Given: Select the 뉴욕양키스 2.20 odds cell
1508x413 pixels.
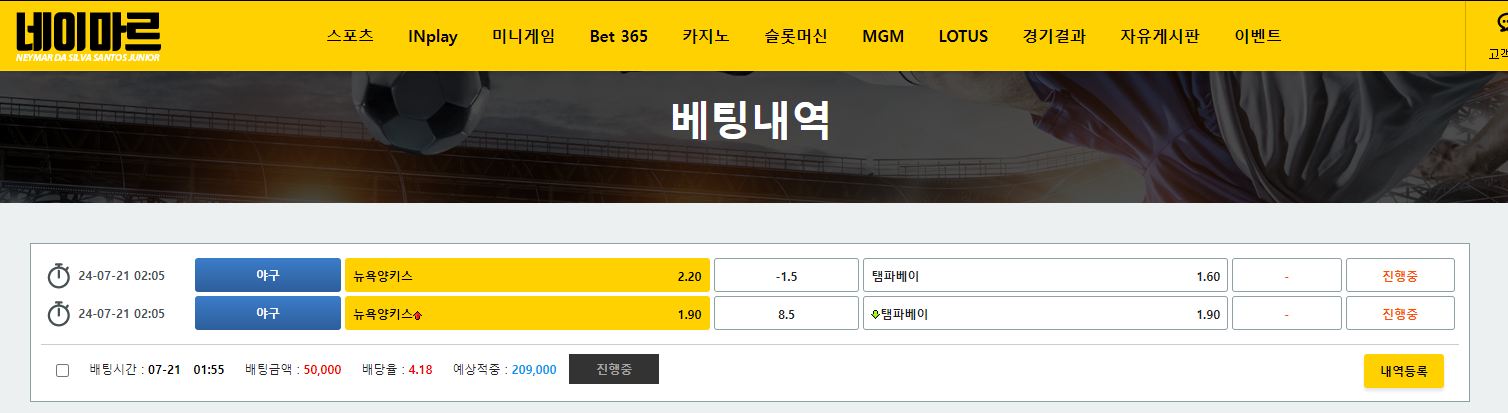Looking at the screenshot, I should click(527, 276).
